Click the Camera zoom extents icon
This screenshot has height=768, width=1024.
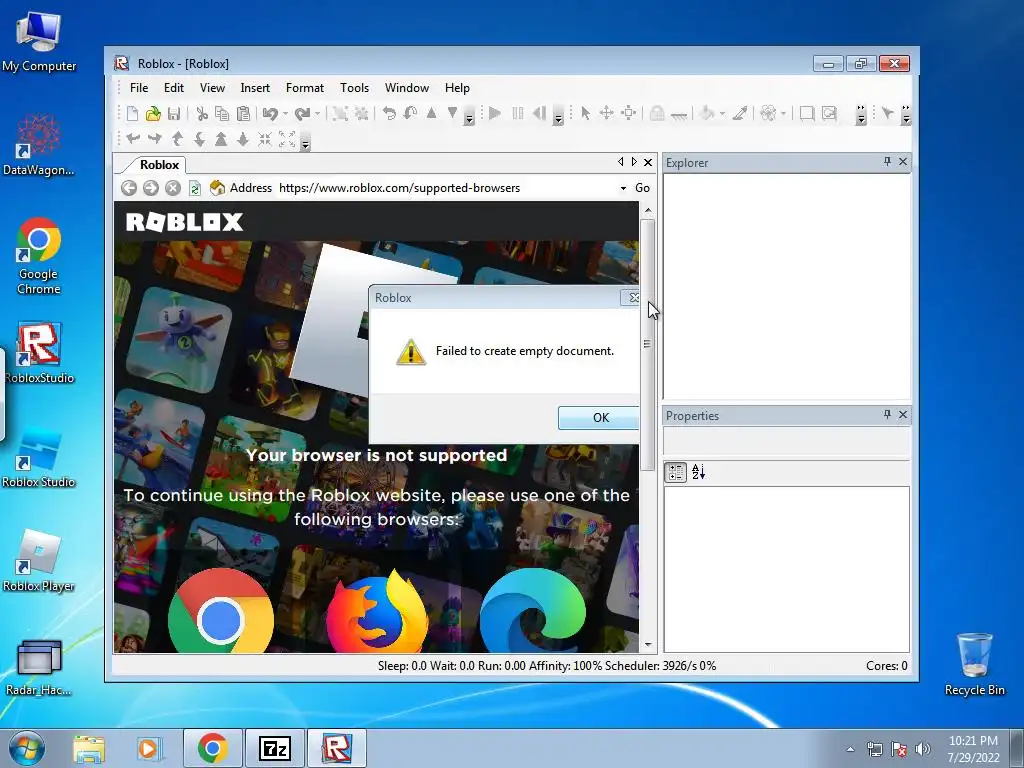pyautogui.click(x=287, y=138)
